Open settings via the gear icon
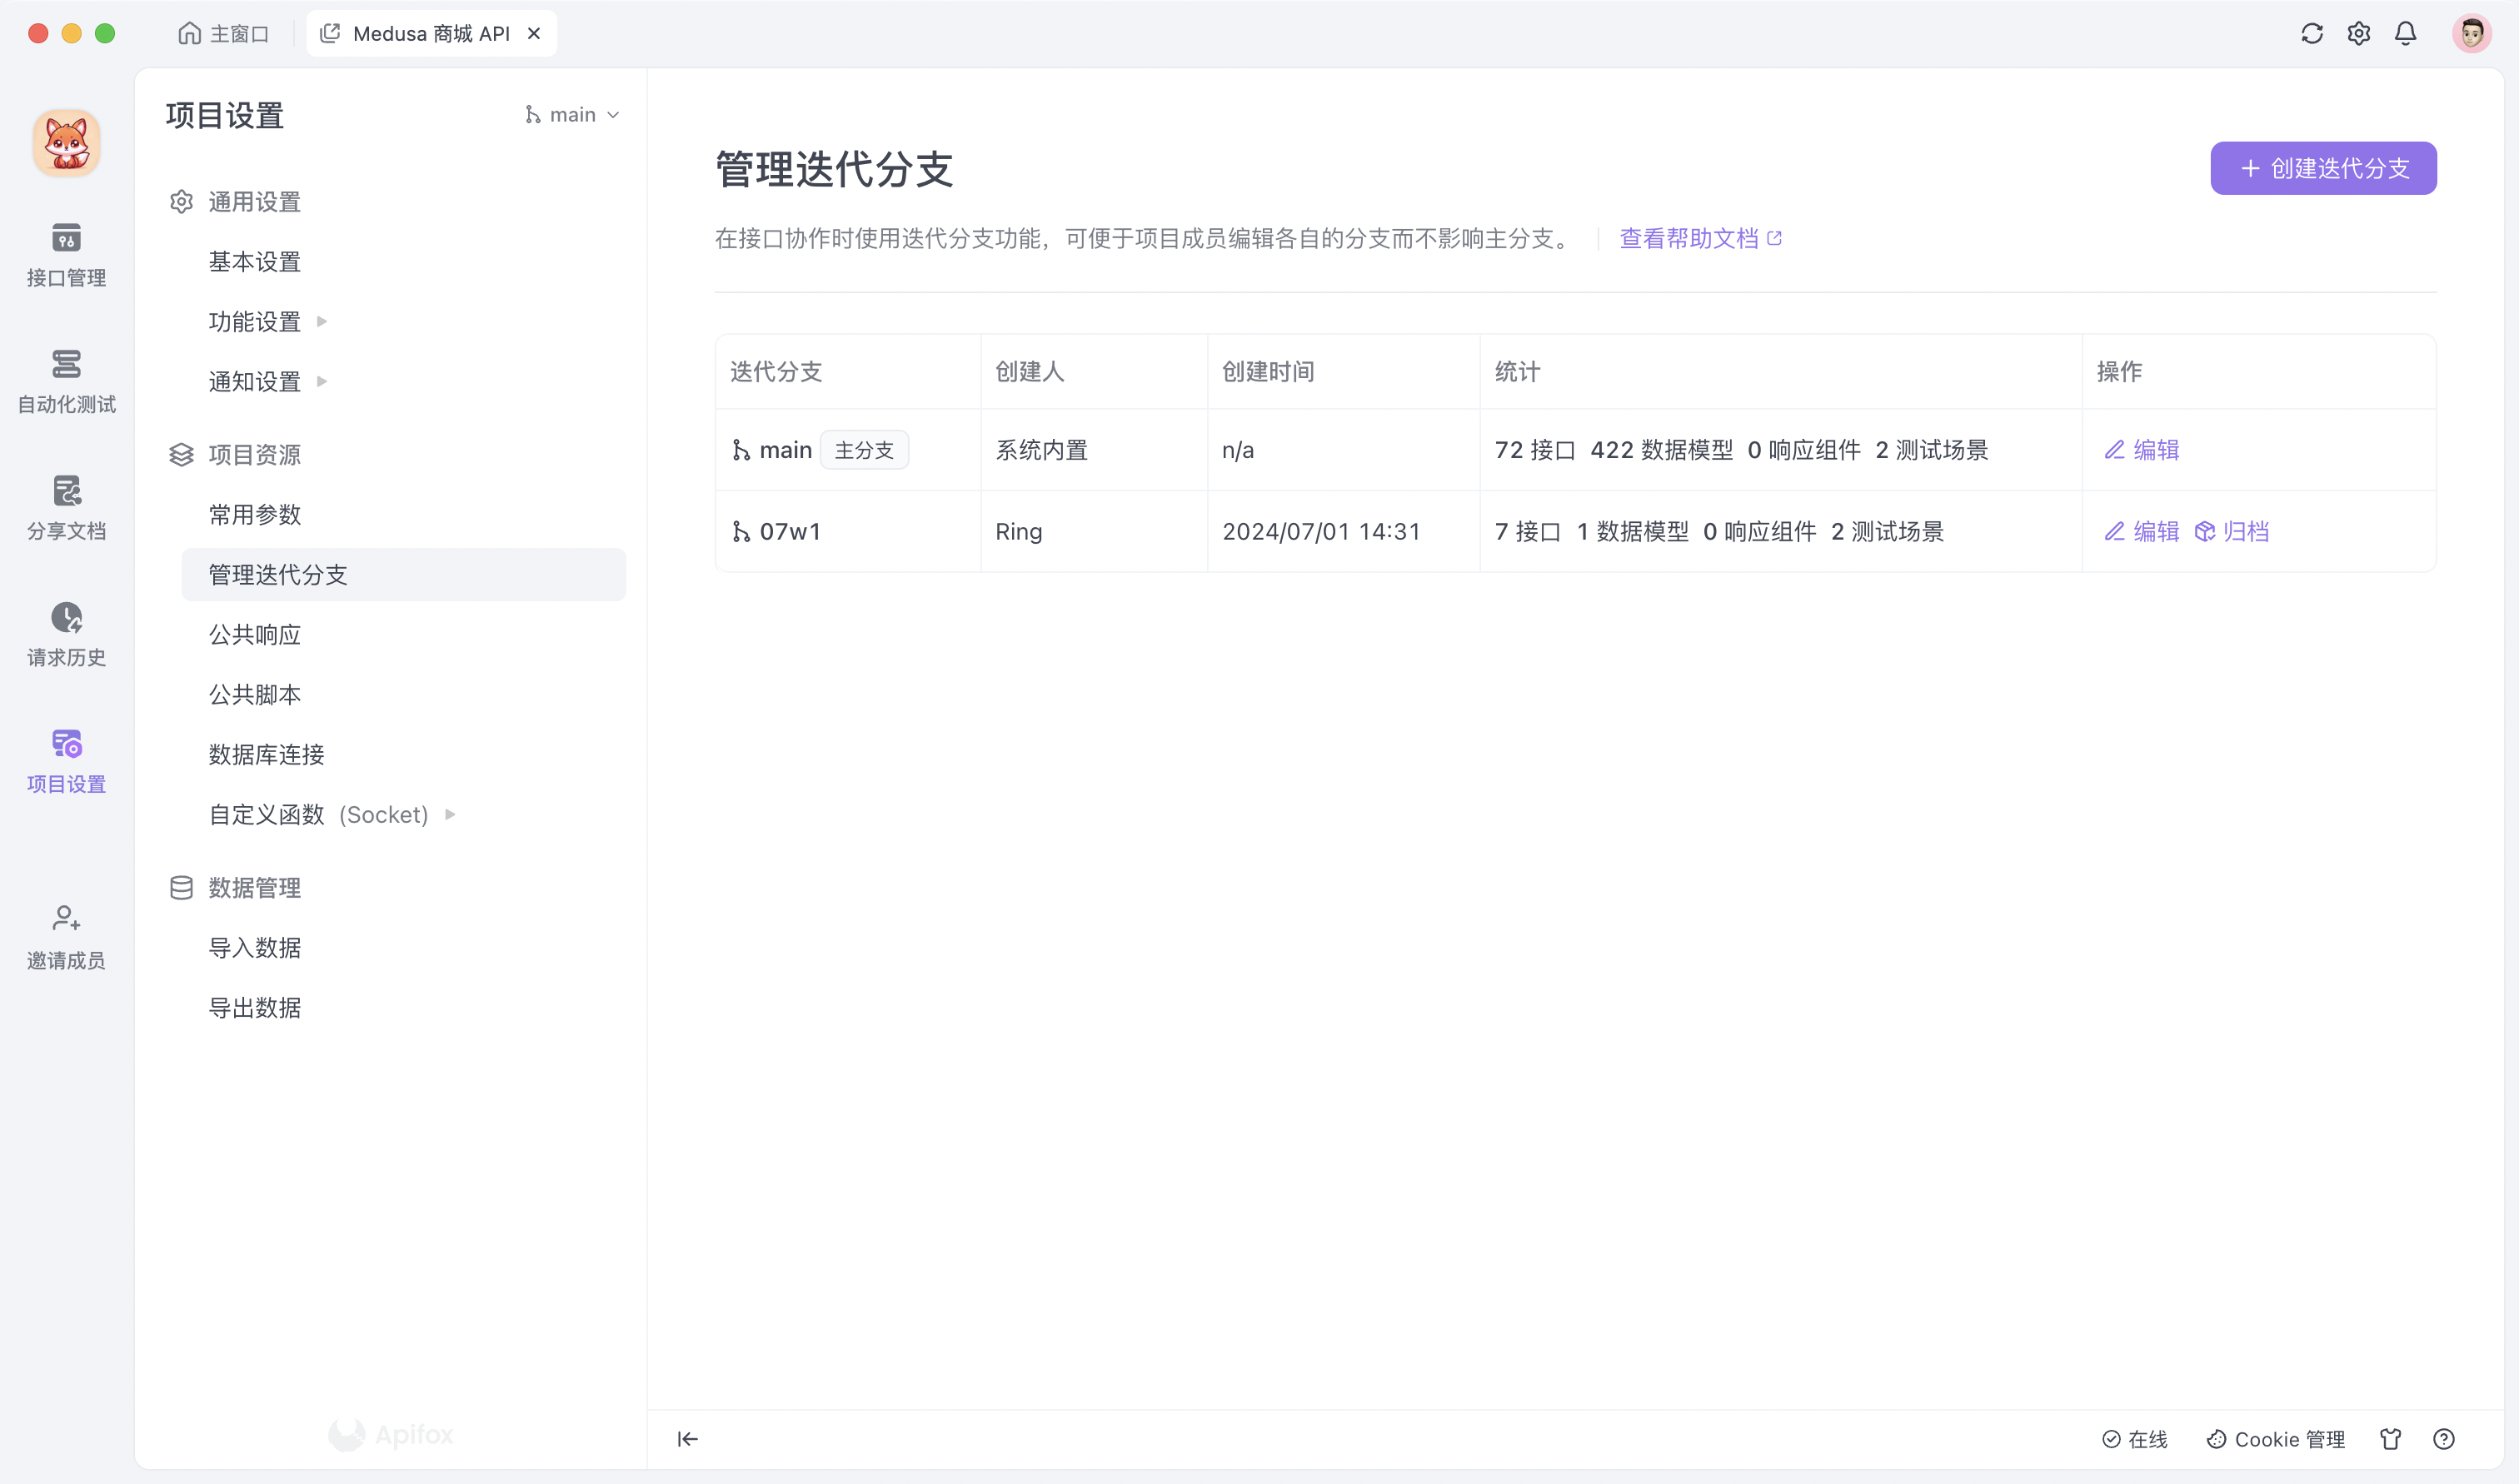This screenshot has width=2519, height=1484. coord(2358,33)
